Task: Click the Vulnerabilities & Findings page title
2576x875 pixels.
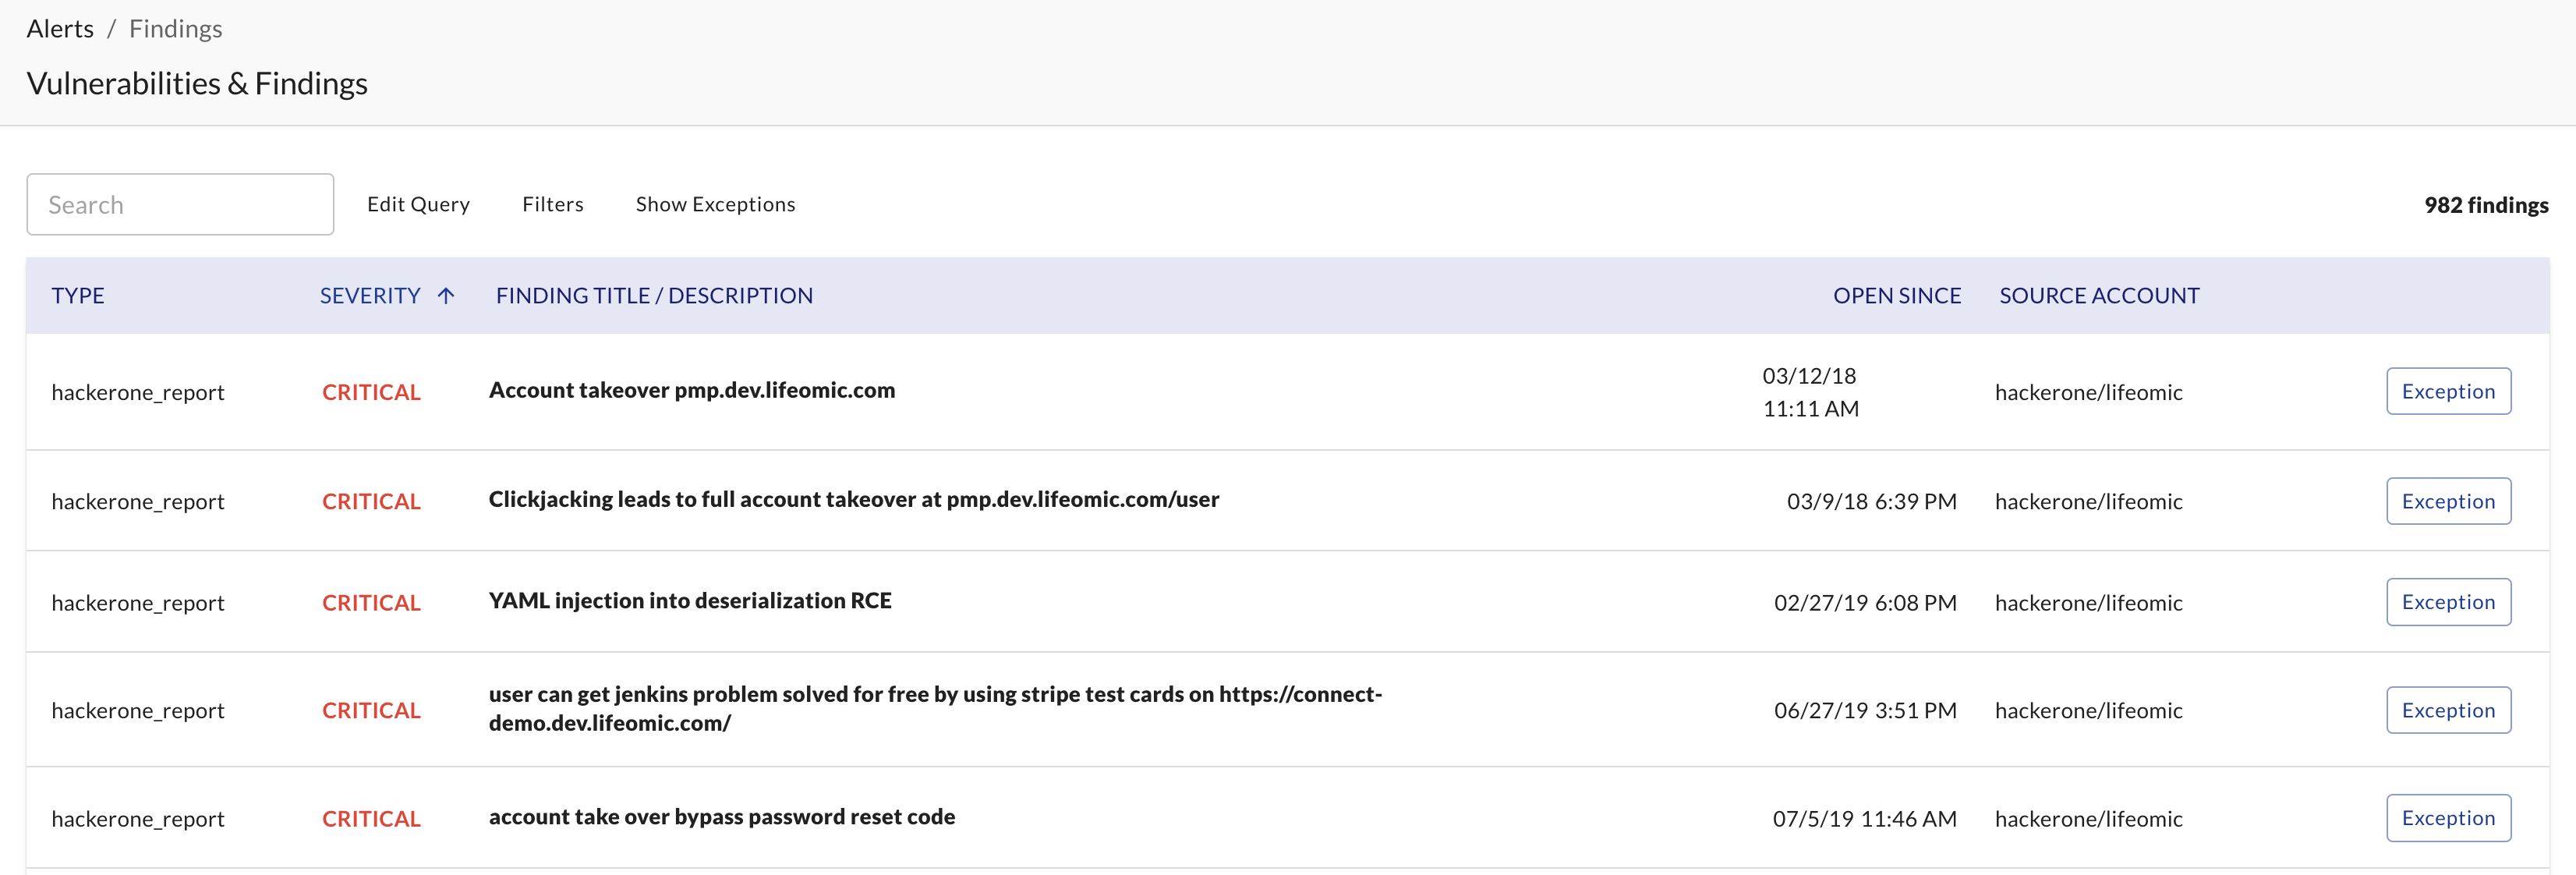Action: coord(197,83)
